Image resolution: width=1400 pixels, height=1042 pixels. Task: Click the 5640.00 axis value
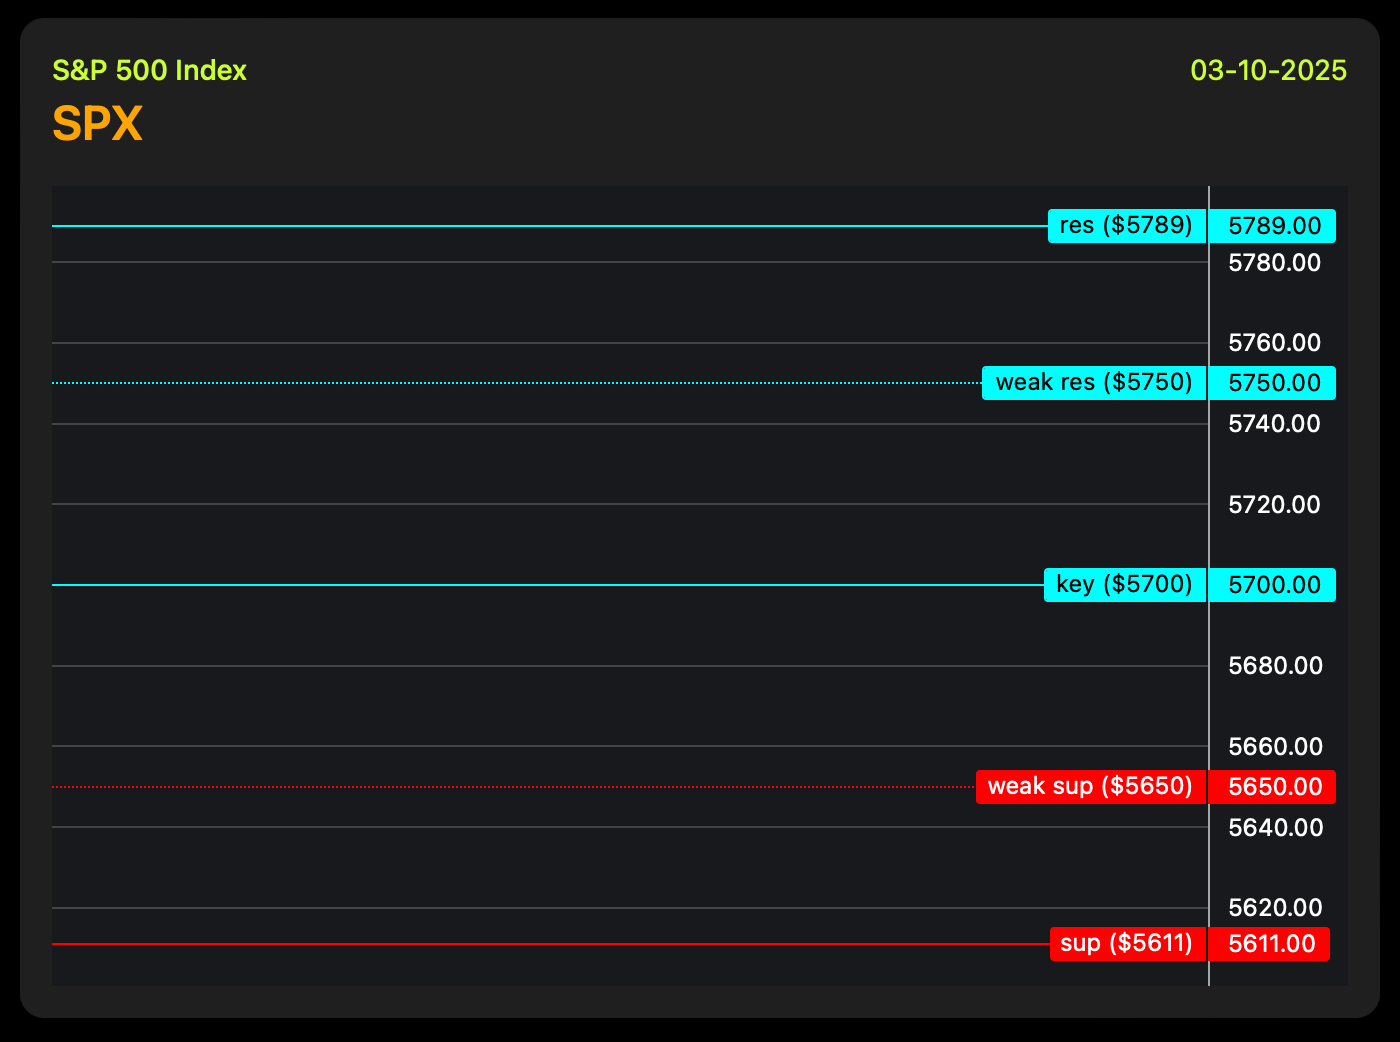[x=1275, y=828]
